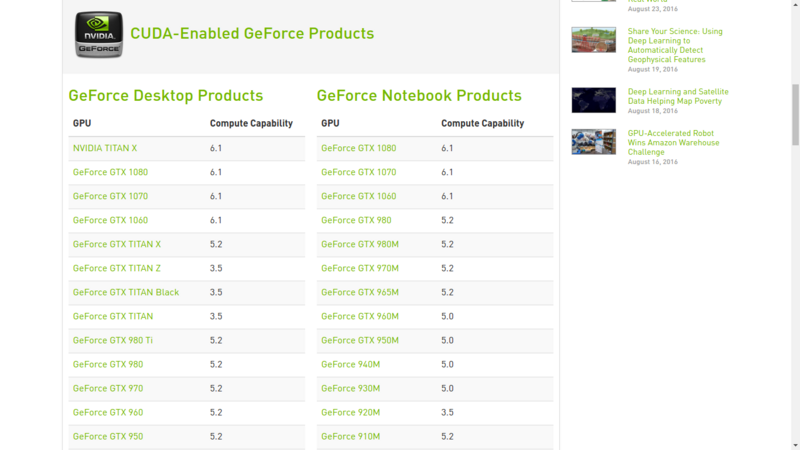The width and height of the screenshot is (800, 450).
Task: Open GeForce GTX TITAN Black link
Action: coord(126,292)
